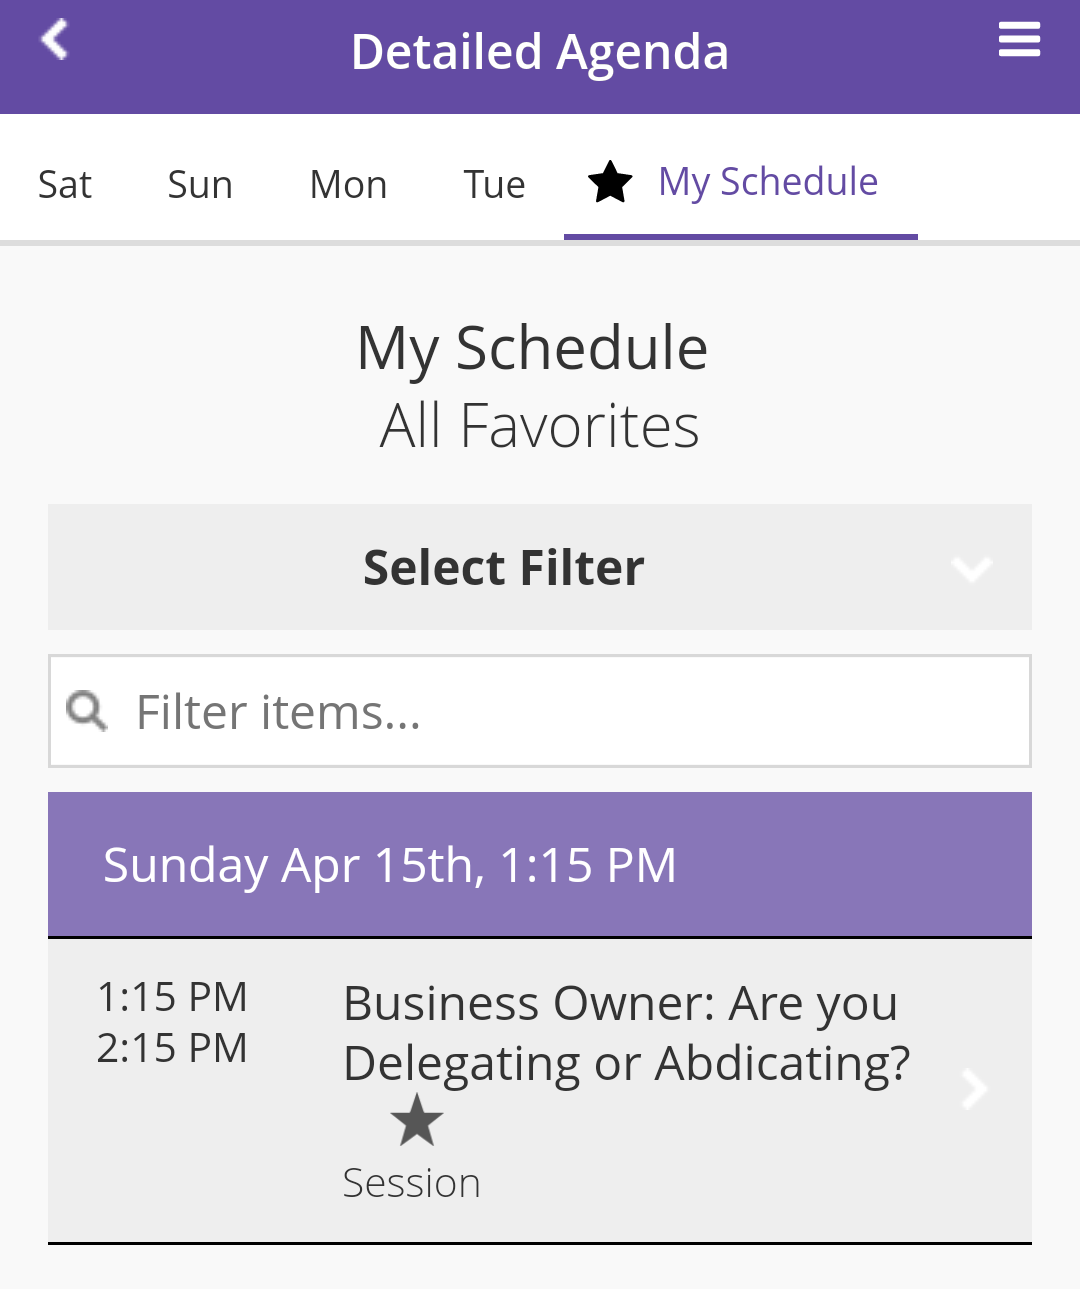
Task: Click the black star beside My Schedule
Action: [610, 182]
